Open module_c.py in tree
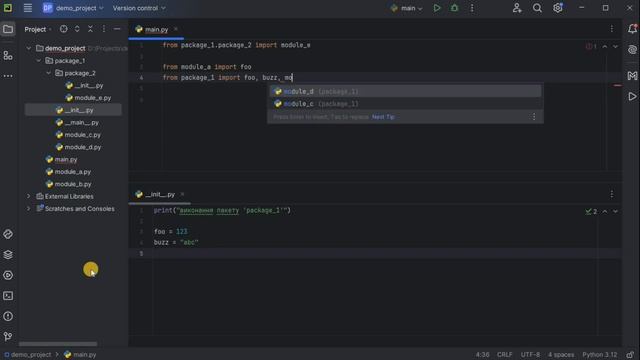The width and height of the screenshot is (640, 360). point(82,135)
